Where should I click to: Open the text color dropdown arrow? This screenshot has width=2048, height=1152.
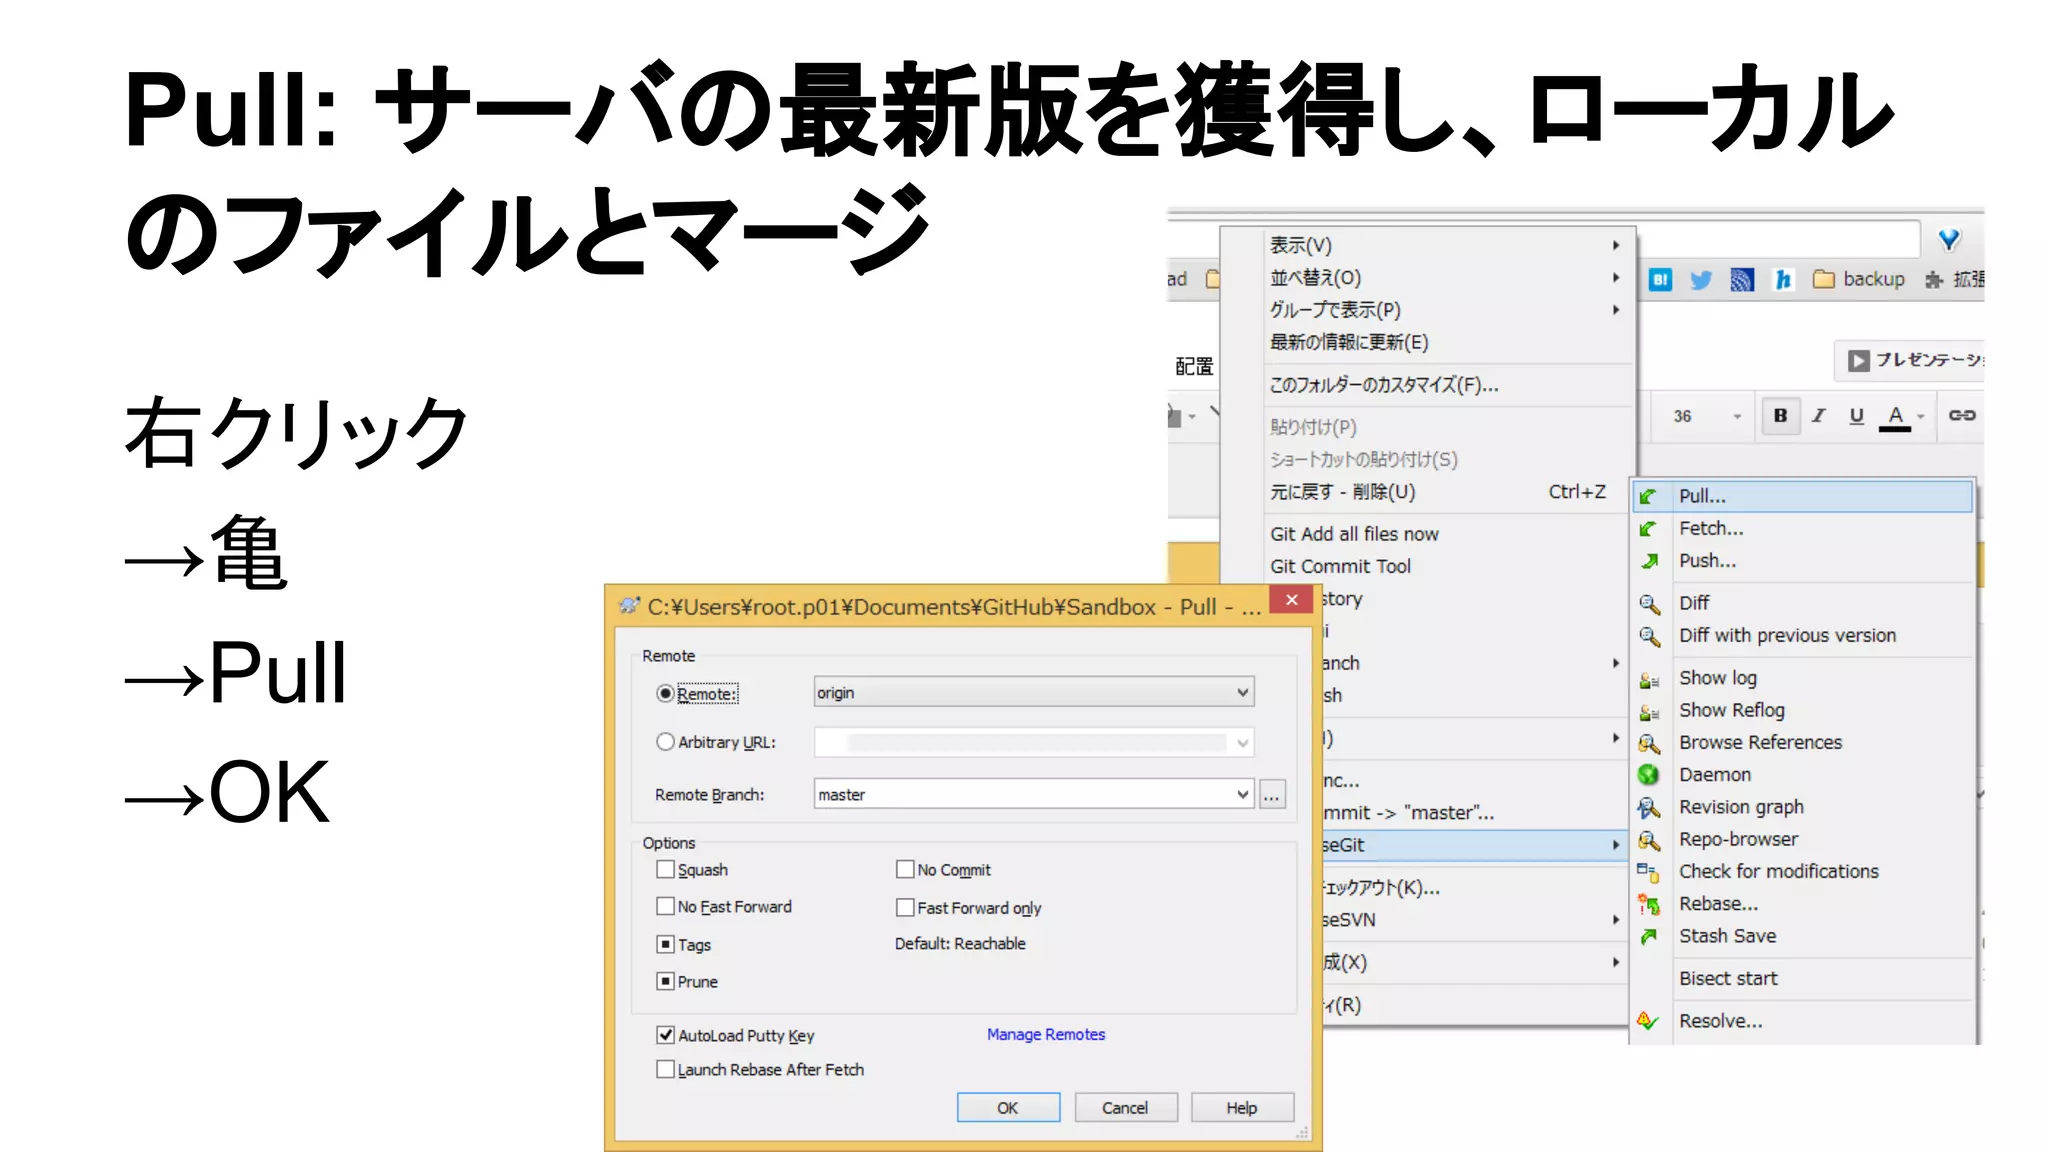coord(1920,416)
